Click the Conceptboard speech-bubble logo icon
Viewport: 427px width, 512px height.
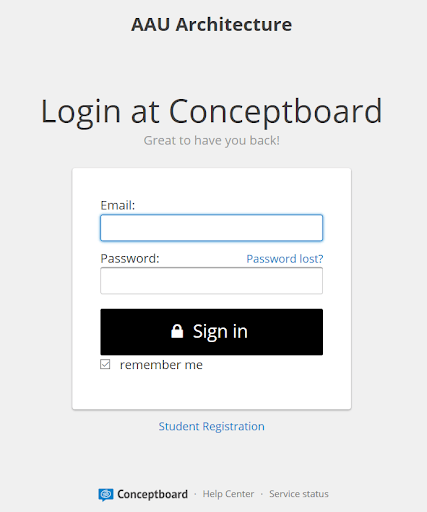tap(106, 494)
